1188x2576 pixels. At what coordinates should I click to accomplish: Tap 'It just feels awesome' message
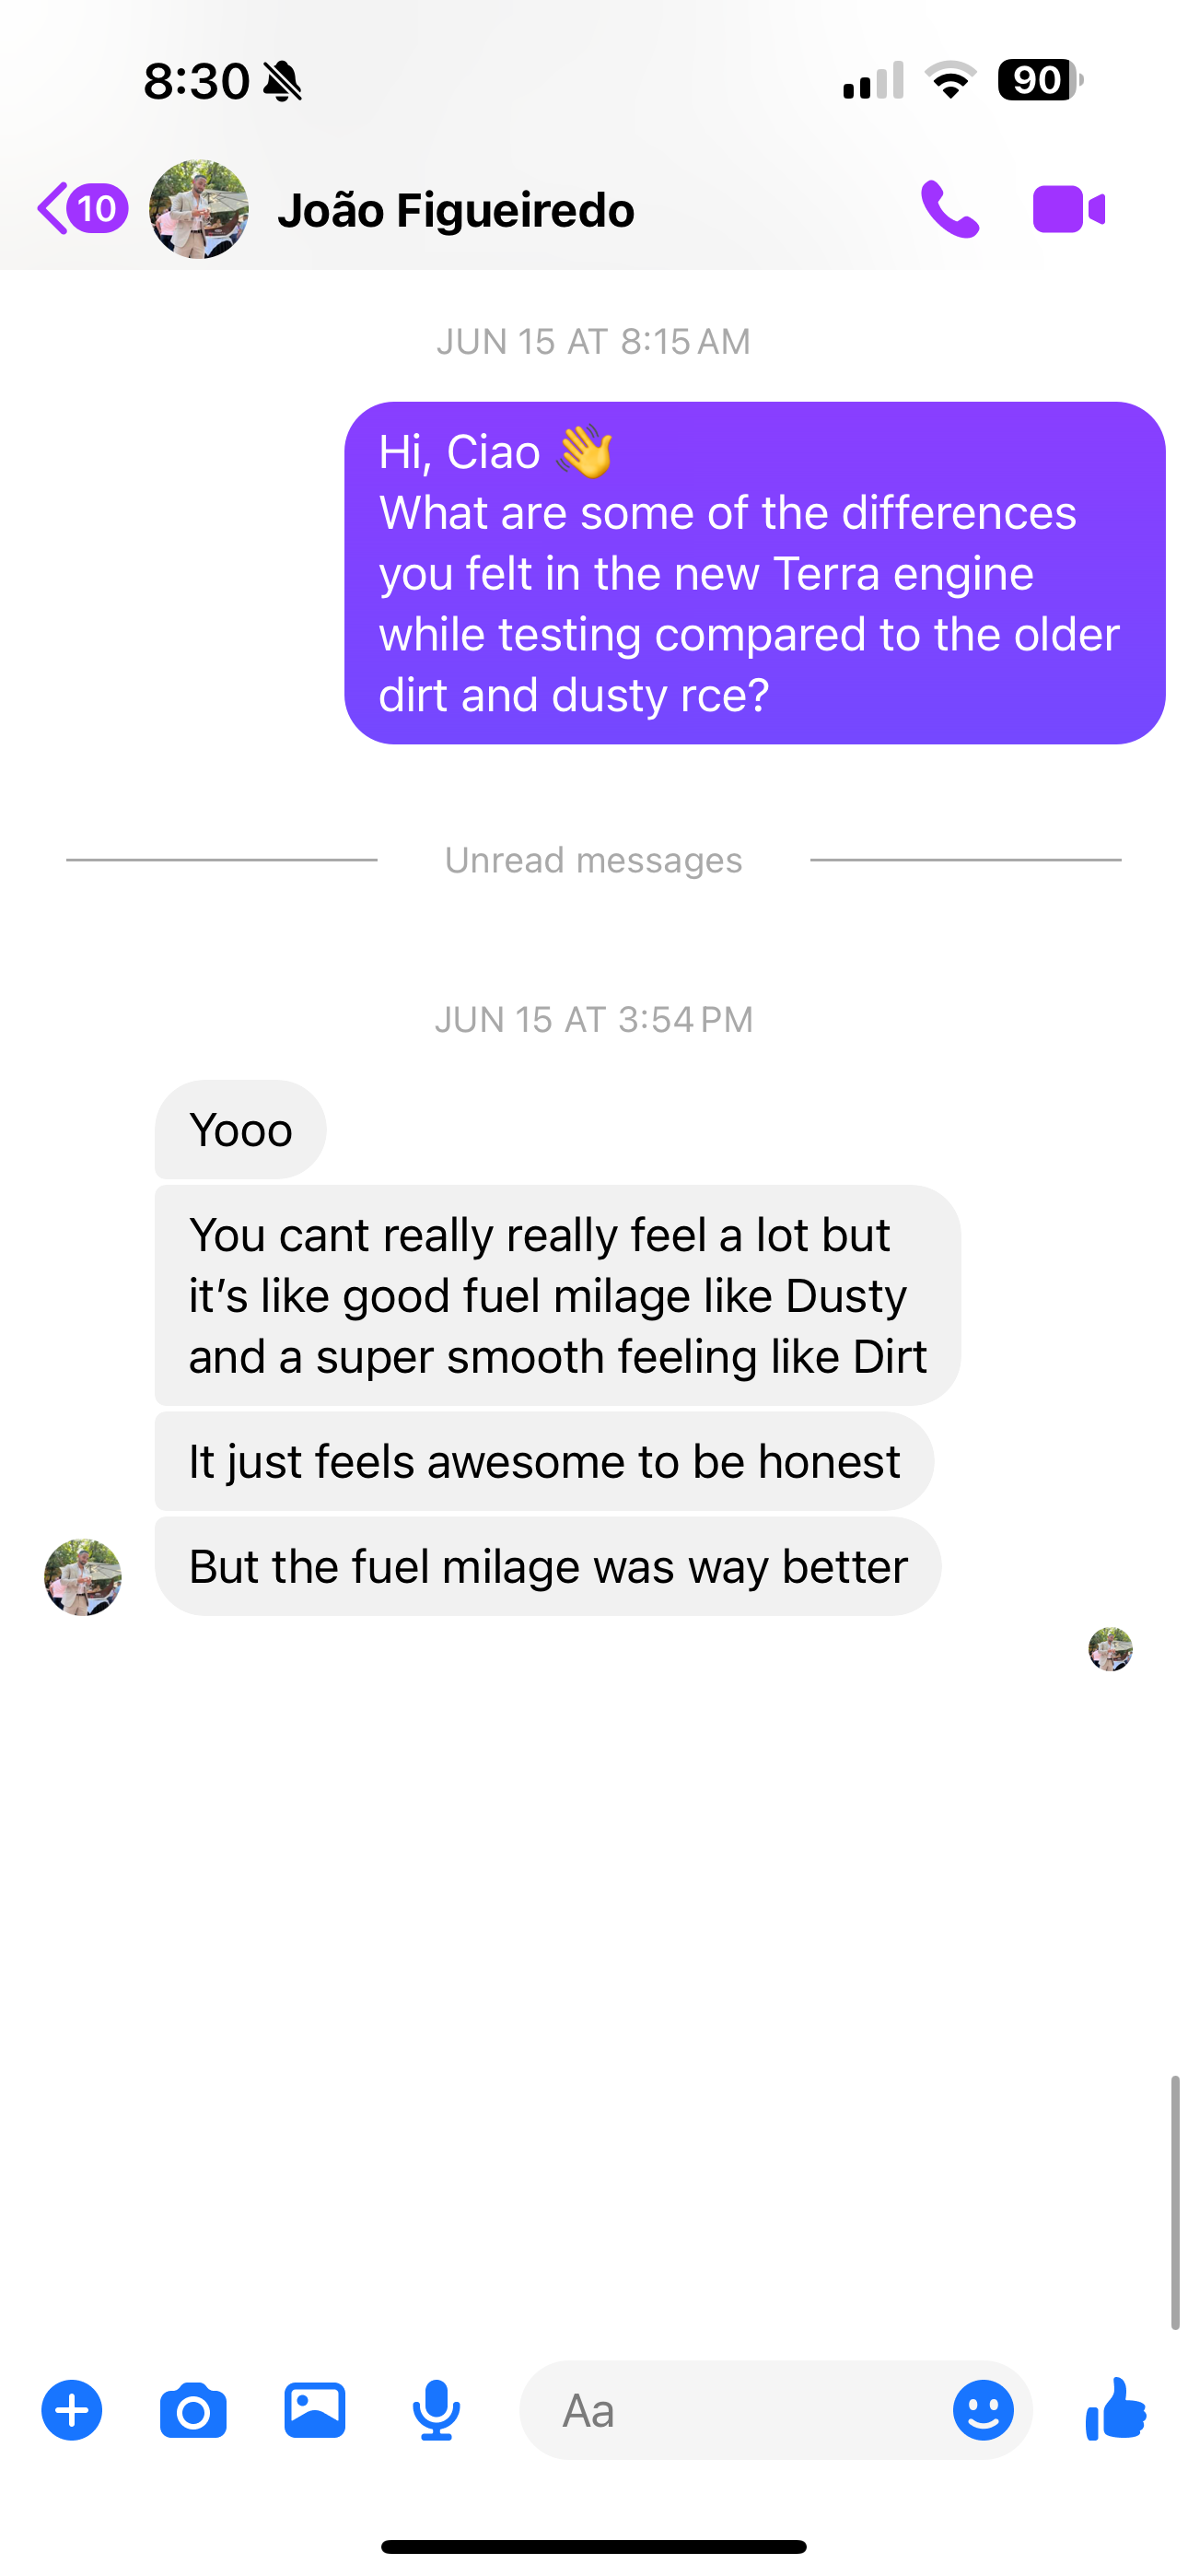[x=544, y=1462]
